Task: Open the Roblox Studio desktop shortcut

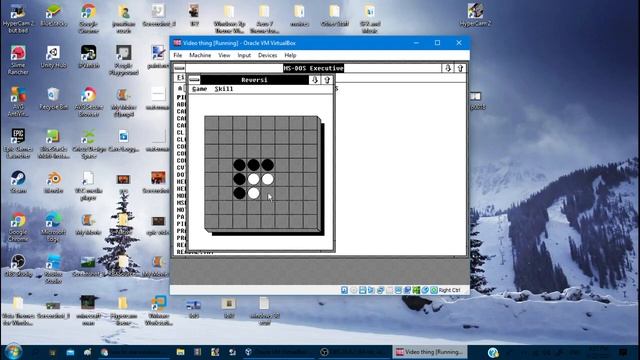Action: (x=53, y=269)
